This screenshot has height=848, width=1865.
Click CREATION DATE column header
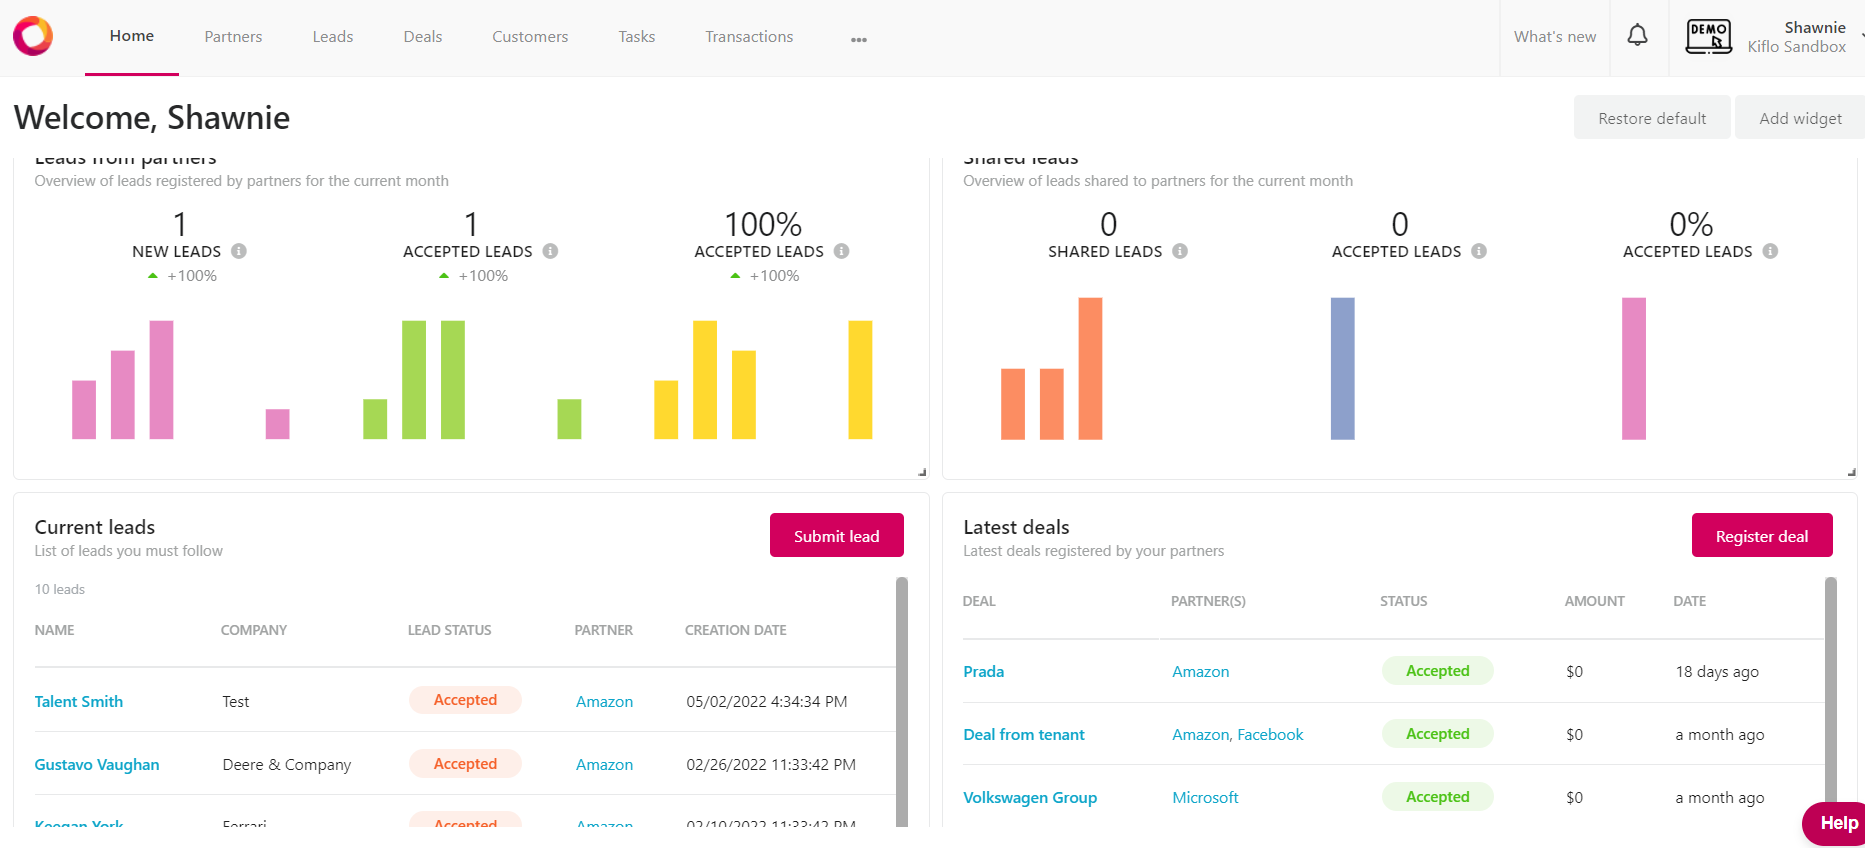pos(735,630)
